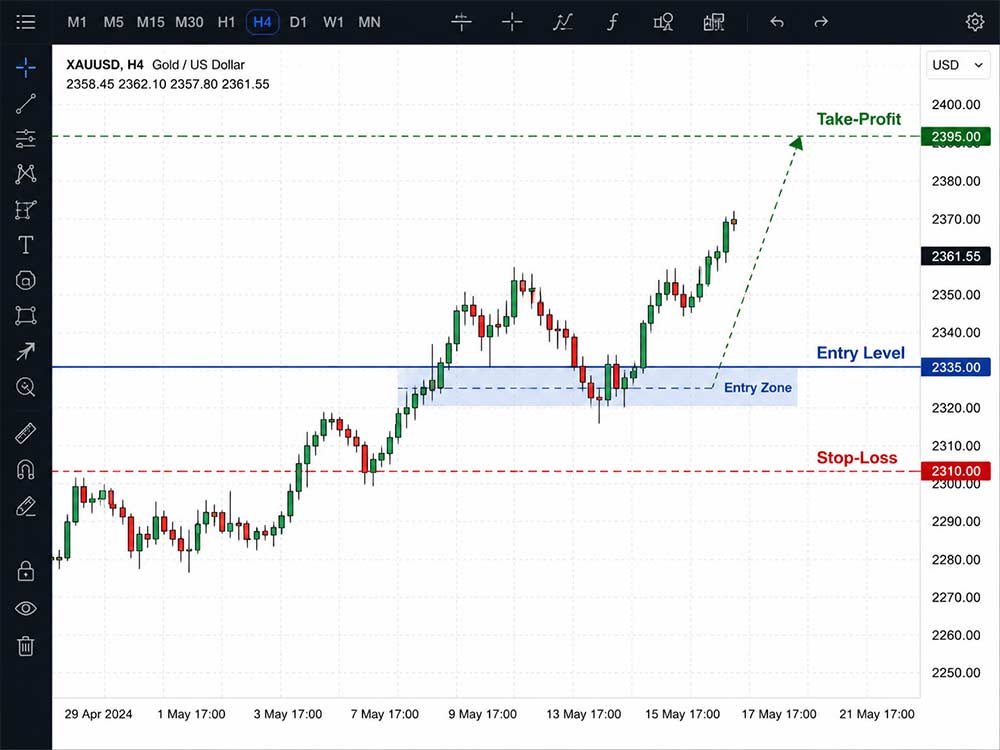Switch to D1 daily timeframe
The width and height of the screenshot is (1000, 750).
(298, 22)
